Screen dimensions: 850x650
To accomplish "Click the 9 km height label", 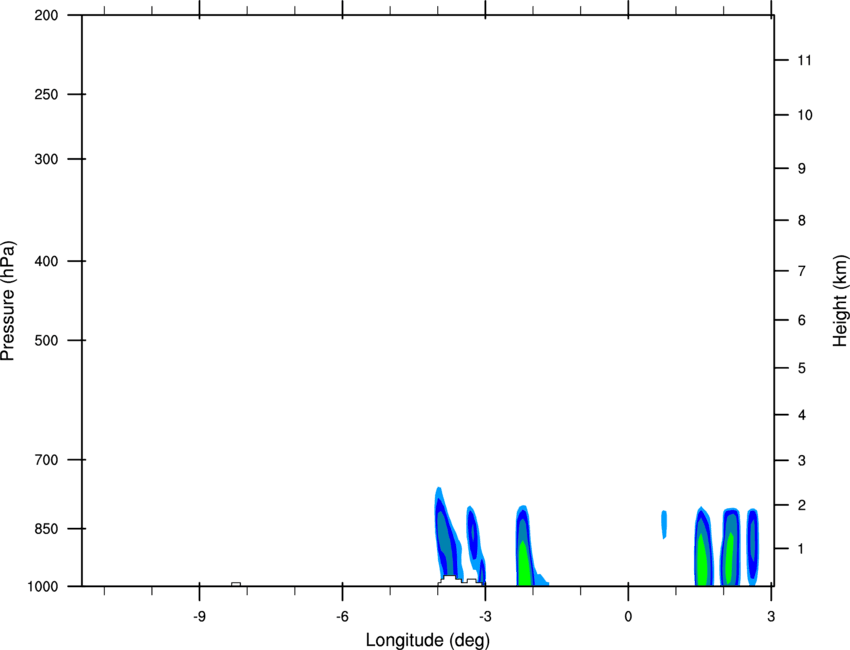I will point(802,169).
